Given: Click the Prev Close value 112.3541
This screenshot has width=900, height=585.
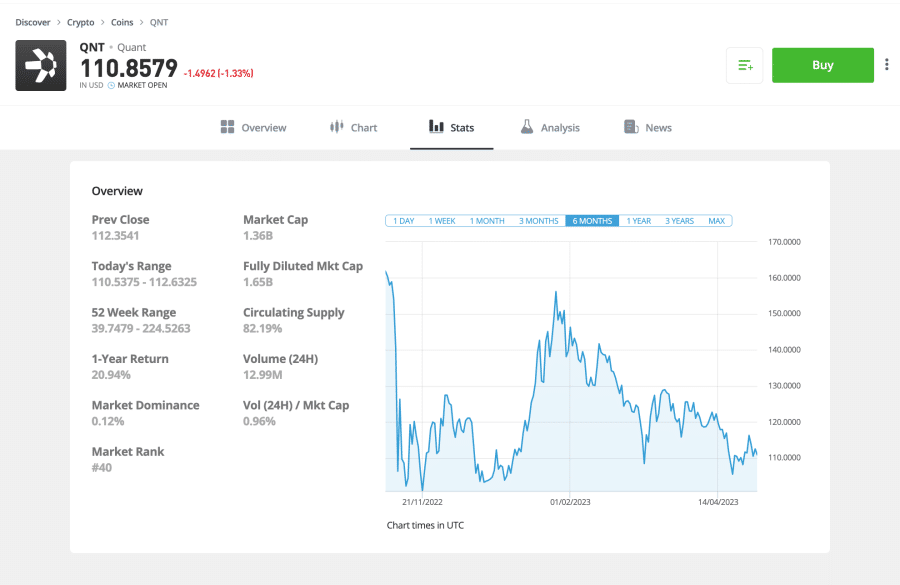Looking at the screenshot, I should [115, 236].
